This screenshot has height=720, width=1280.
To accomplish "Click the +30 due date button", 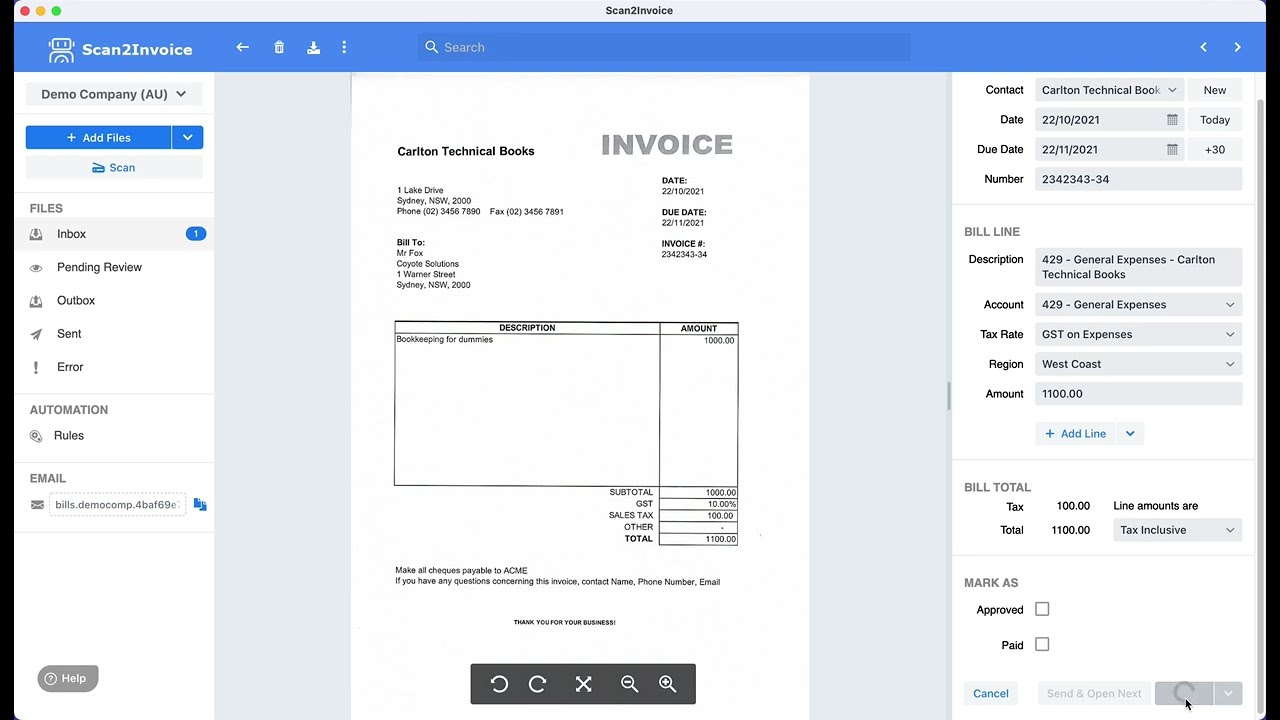I will [1215, 150].
